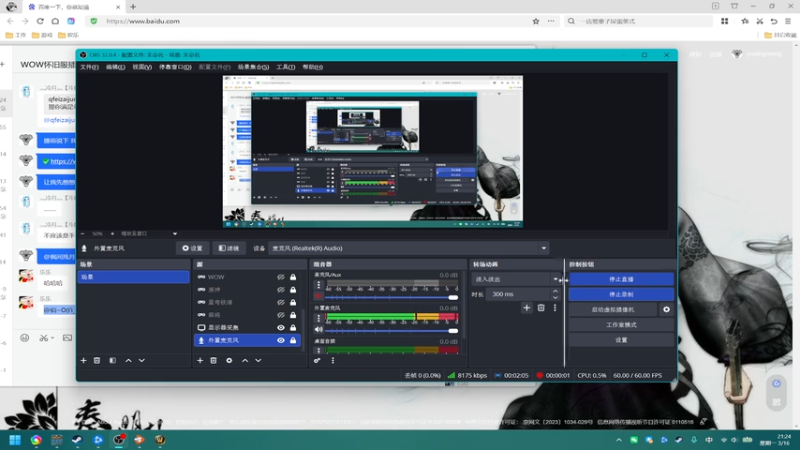Open Mic/Aux channel options dots
Viewport: 800px width, 450px height.
(x=319, y=285)
